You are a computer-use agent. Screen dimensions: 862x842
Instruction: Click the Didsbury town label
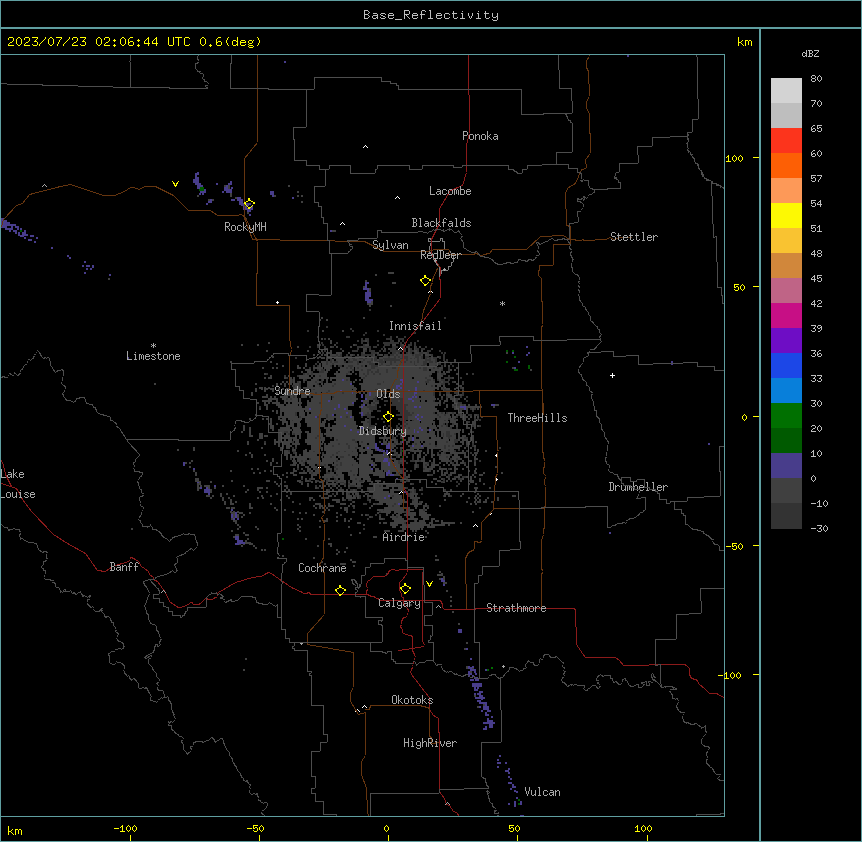pos(383,431)
